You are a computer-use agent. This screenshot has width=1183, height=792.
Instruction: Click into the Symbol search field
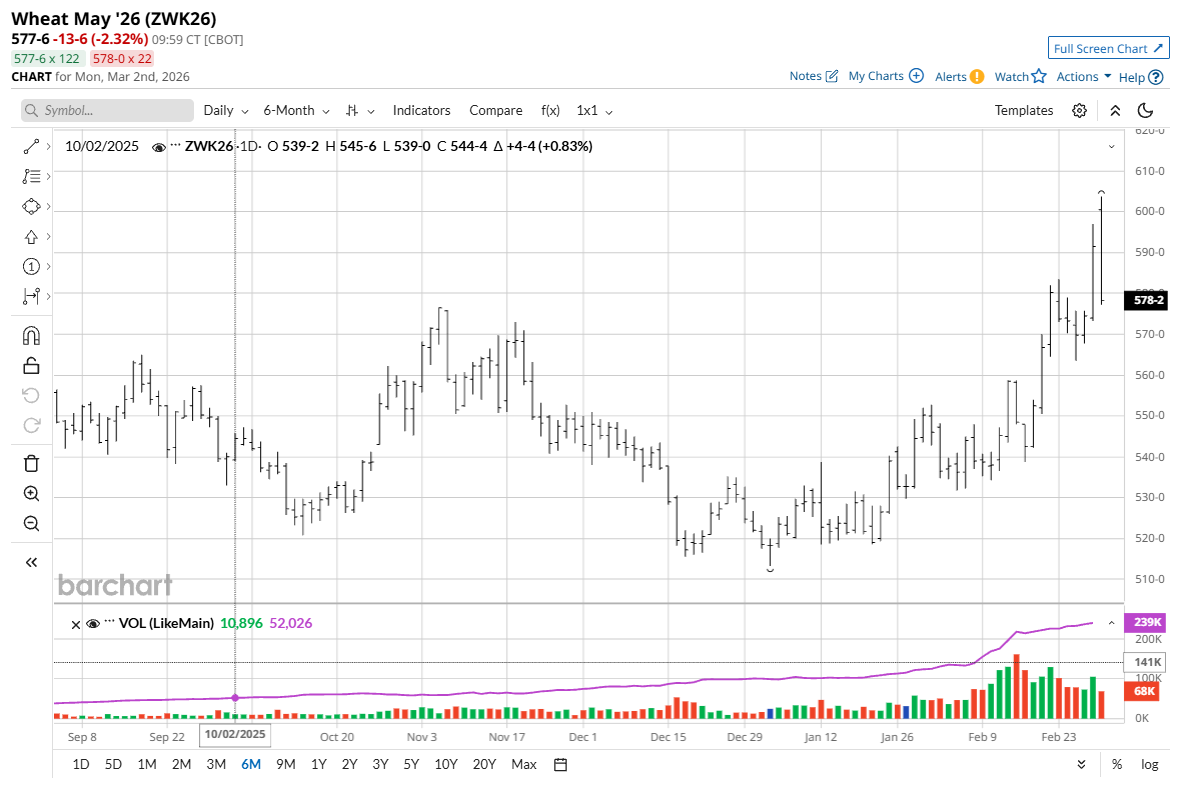click(x=107, y=110)
